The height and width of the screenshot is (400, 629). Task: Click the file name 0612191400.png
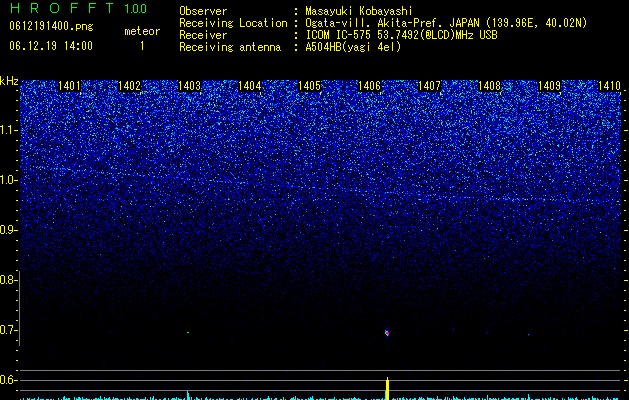51,27
